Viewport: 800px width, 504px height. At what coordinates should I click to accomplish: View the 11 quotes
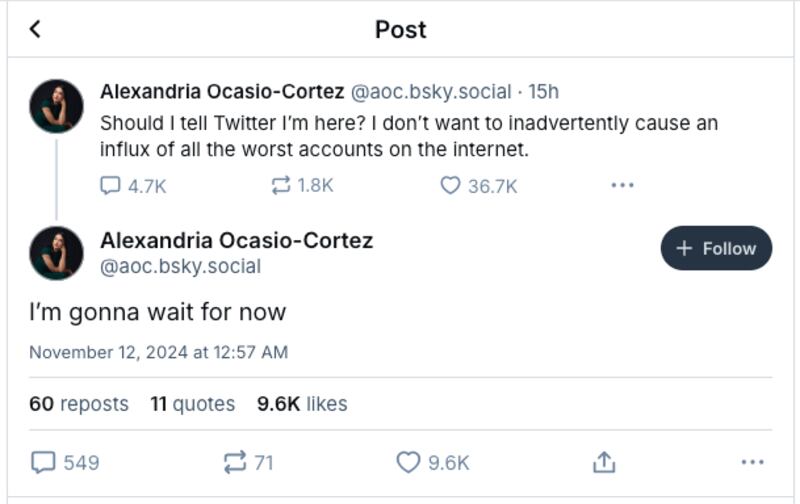pos(193,404)
